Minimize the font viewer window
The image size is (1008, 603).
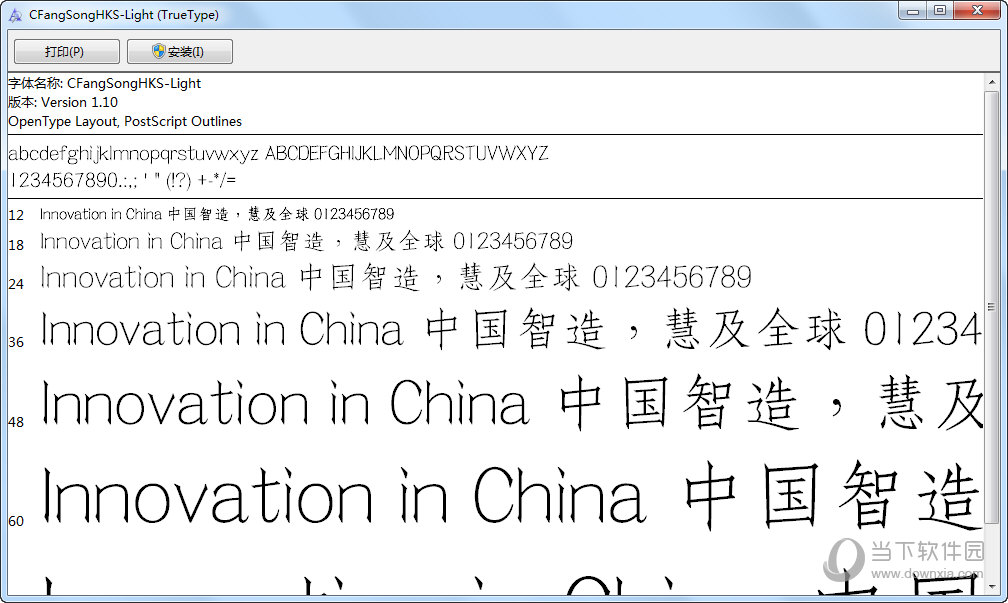pyautogui.click(x=913, y=11)
